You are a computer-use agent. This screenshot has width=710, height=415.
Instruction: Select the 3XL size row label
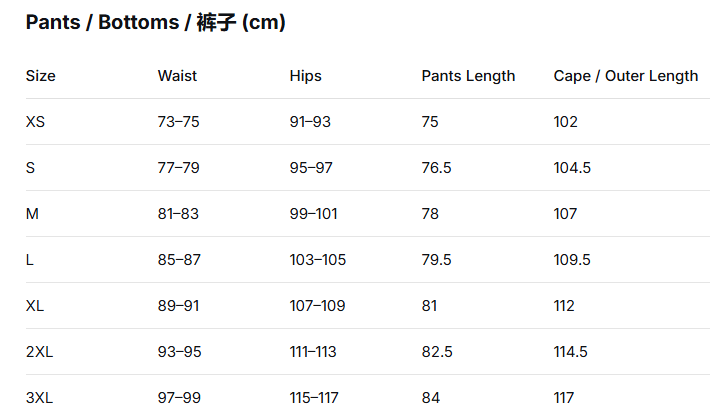tap(39, 398)
